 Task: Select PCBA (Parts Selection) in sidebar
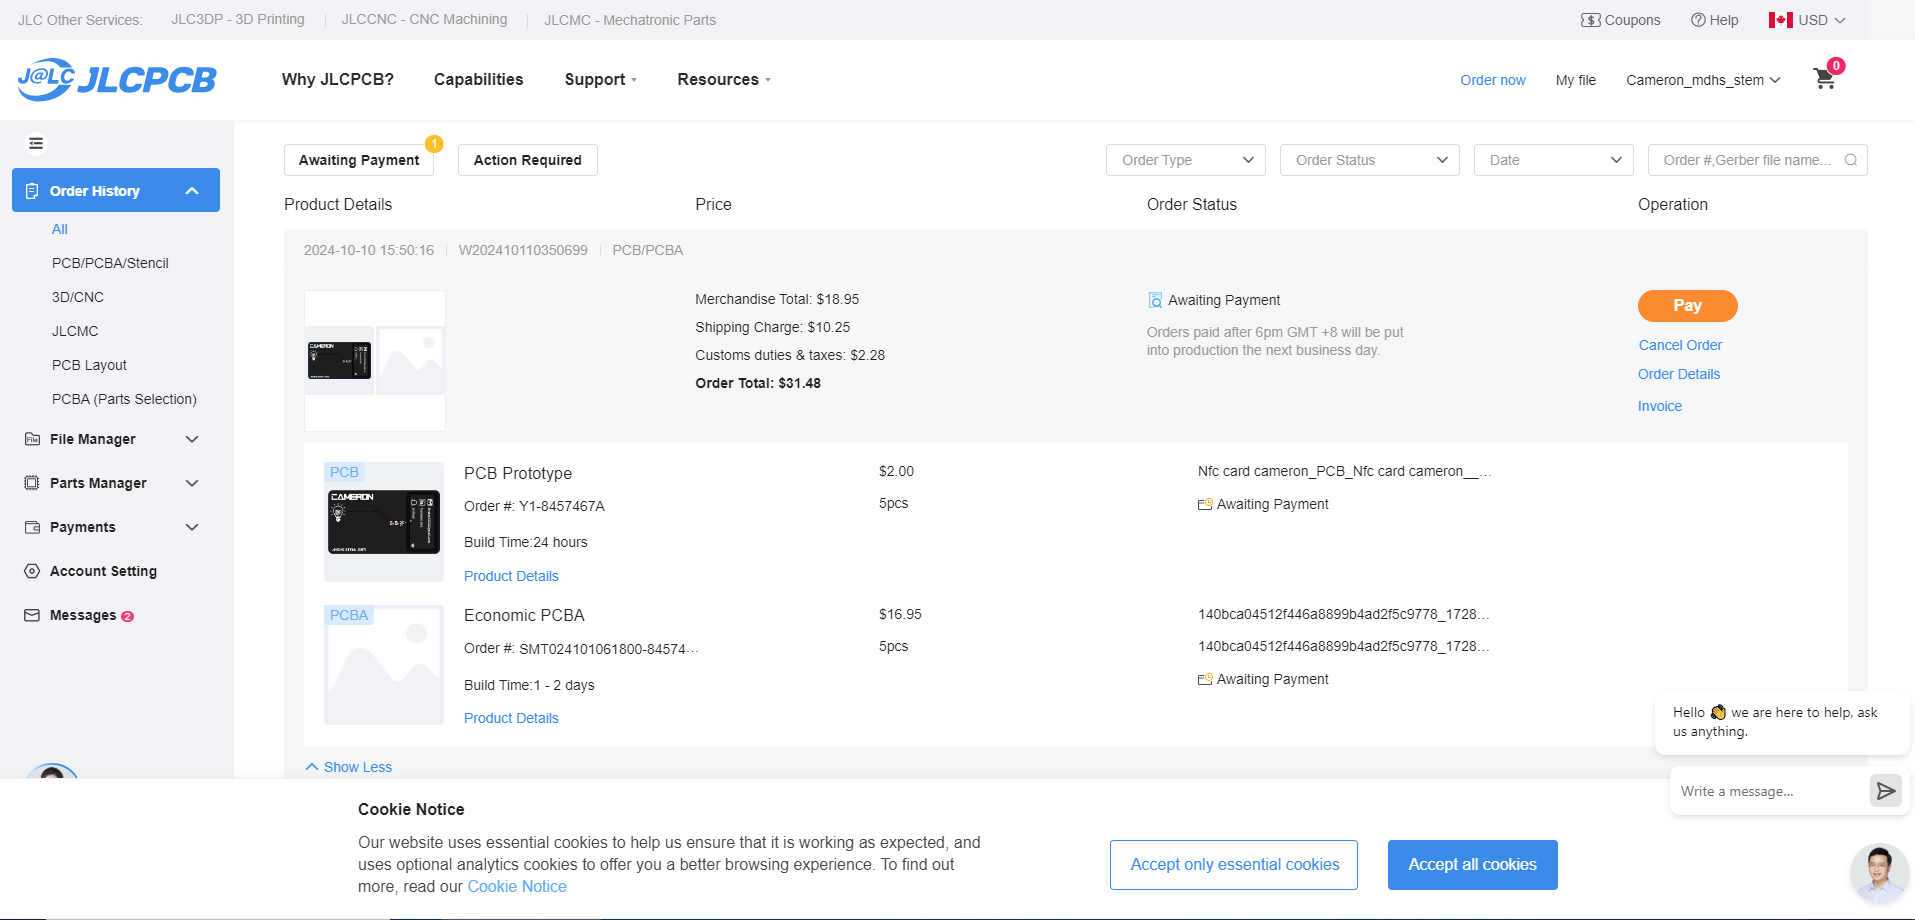[x=124, y=399]
